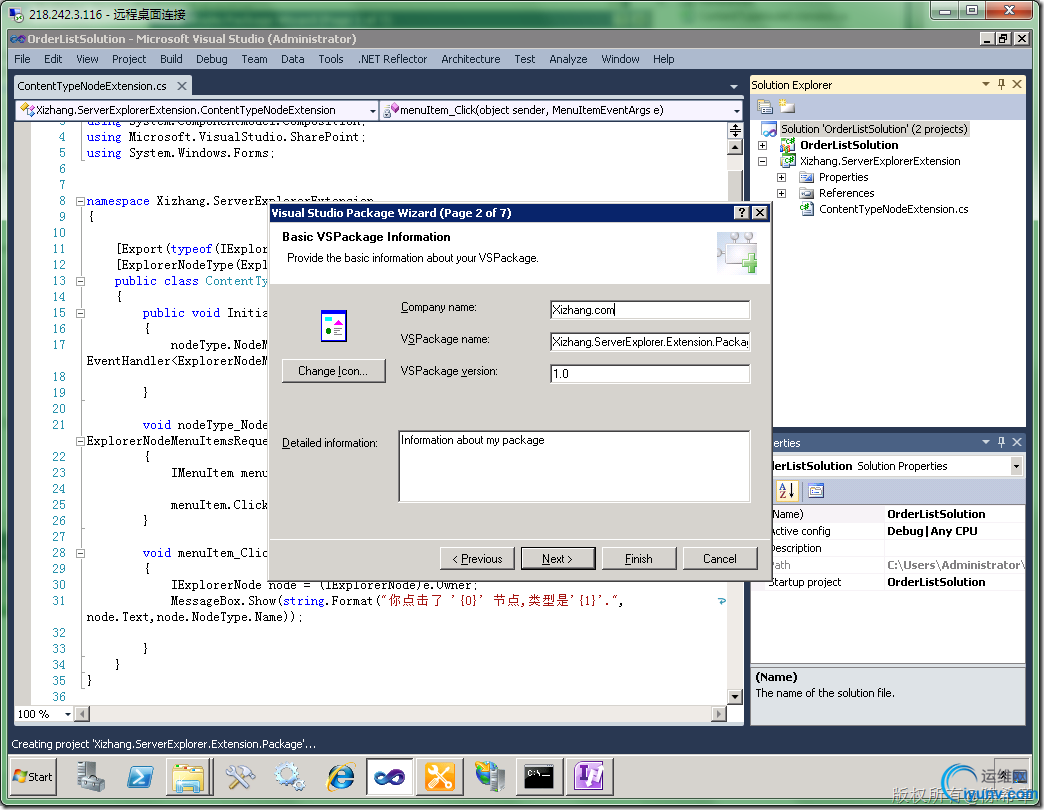Viewport: 1044px width, 810px height.
Task: Open the Debug menu
Action: pos(212,59)
